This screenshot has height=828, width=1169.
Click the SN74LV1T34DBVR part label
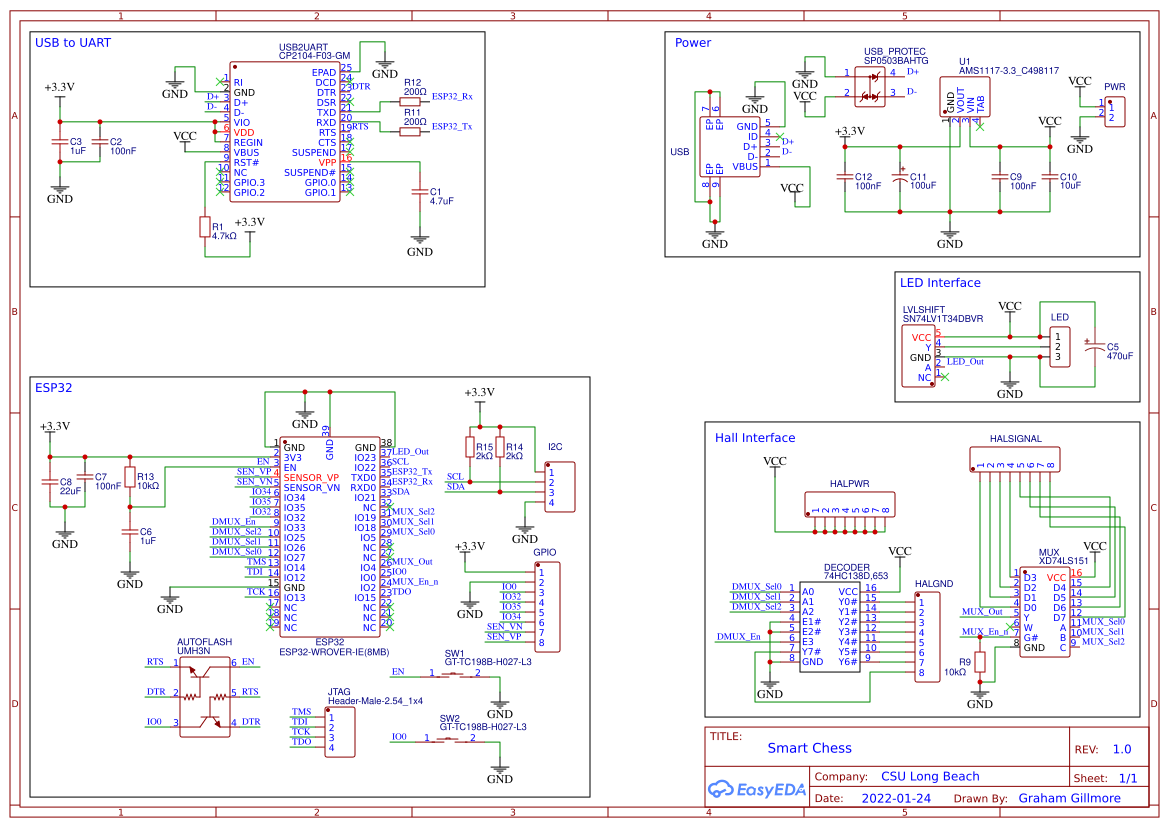(x=942, y=319)
